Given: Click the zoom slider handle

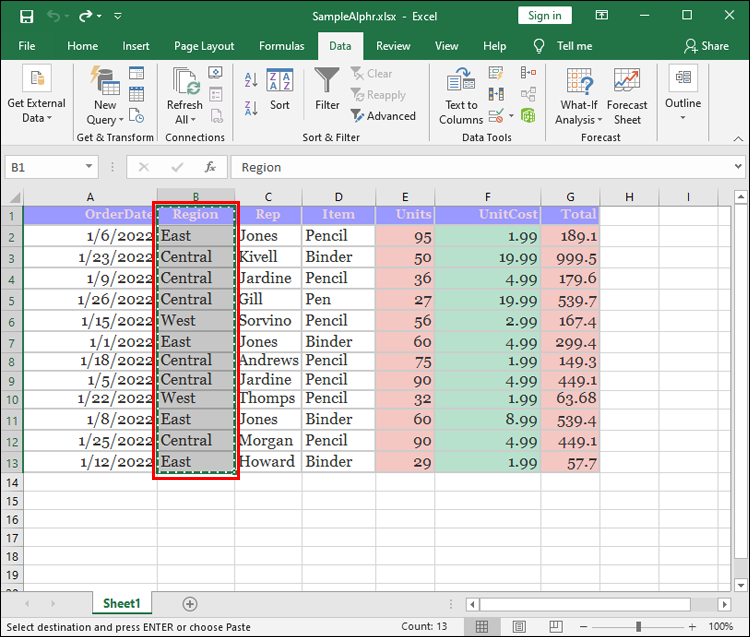Looking at the screenshot, I should point(638,627).
